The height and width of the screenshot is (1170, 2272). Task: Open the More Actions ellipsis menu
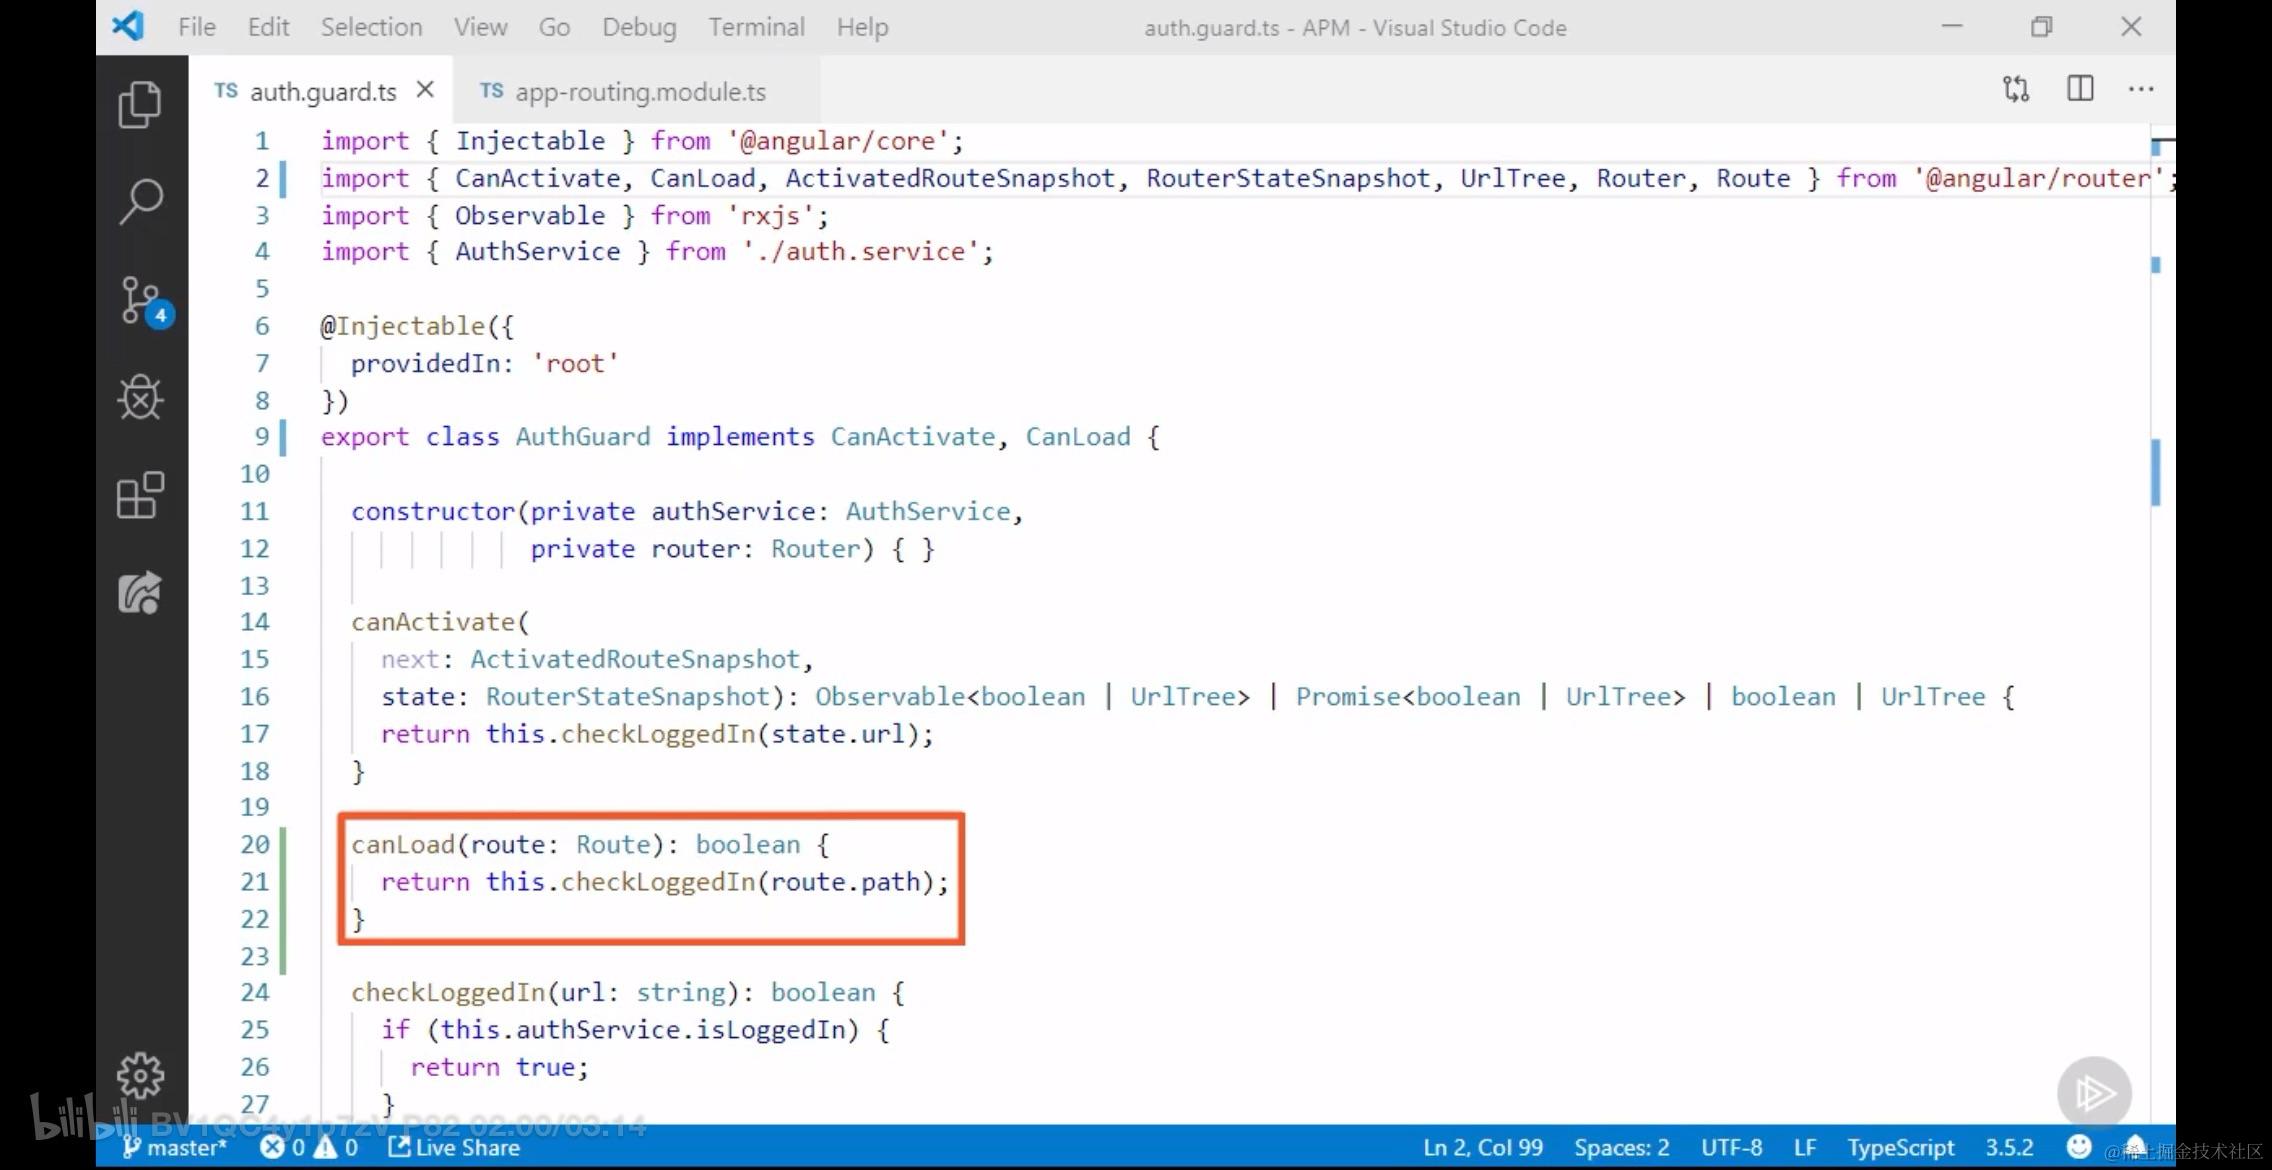click(x=2141, y=89)
